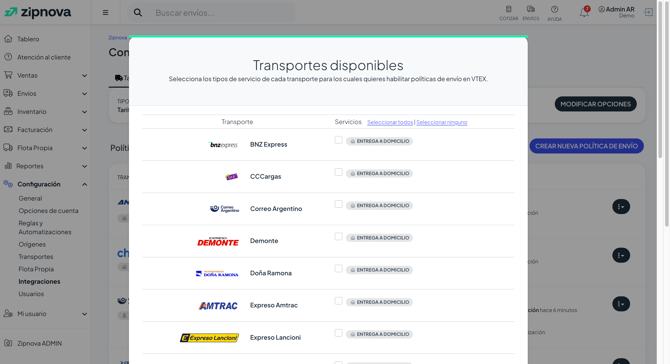Viewport: 670px width, 364px height.
Task: Expand the Ventas sidebar menu
Action: pos(45,75)
